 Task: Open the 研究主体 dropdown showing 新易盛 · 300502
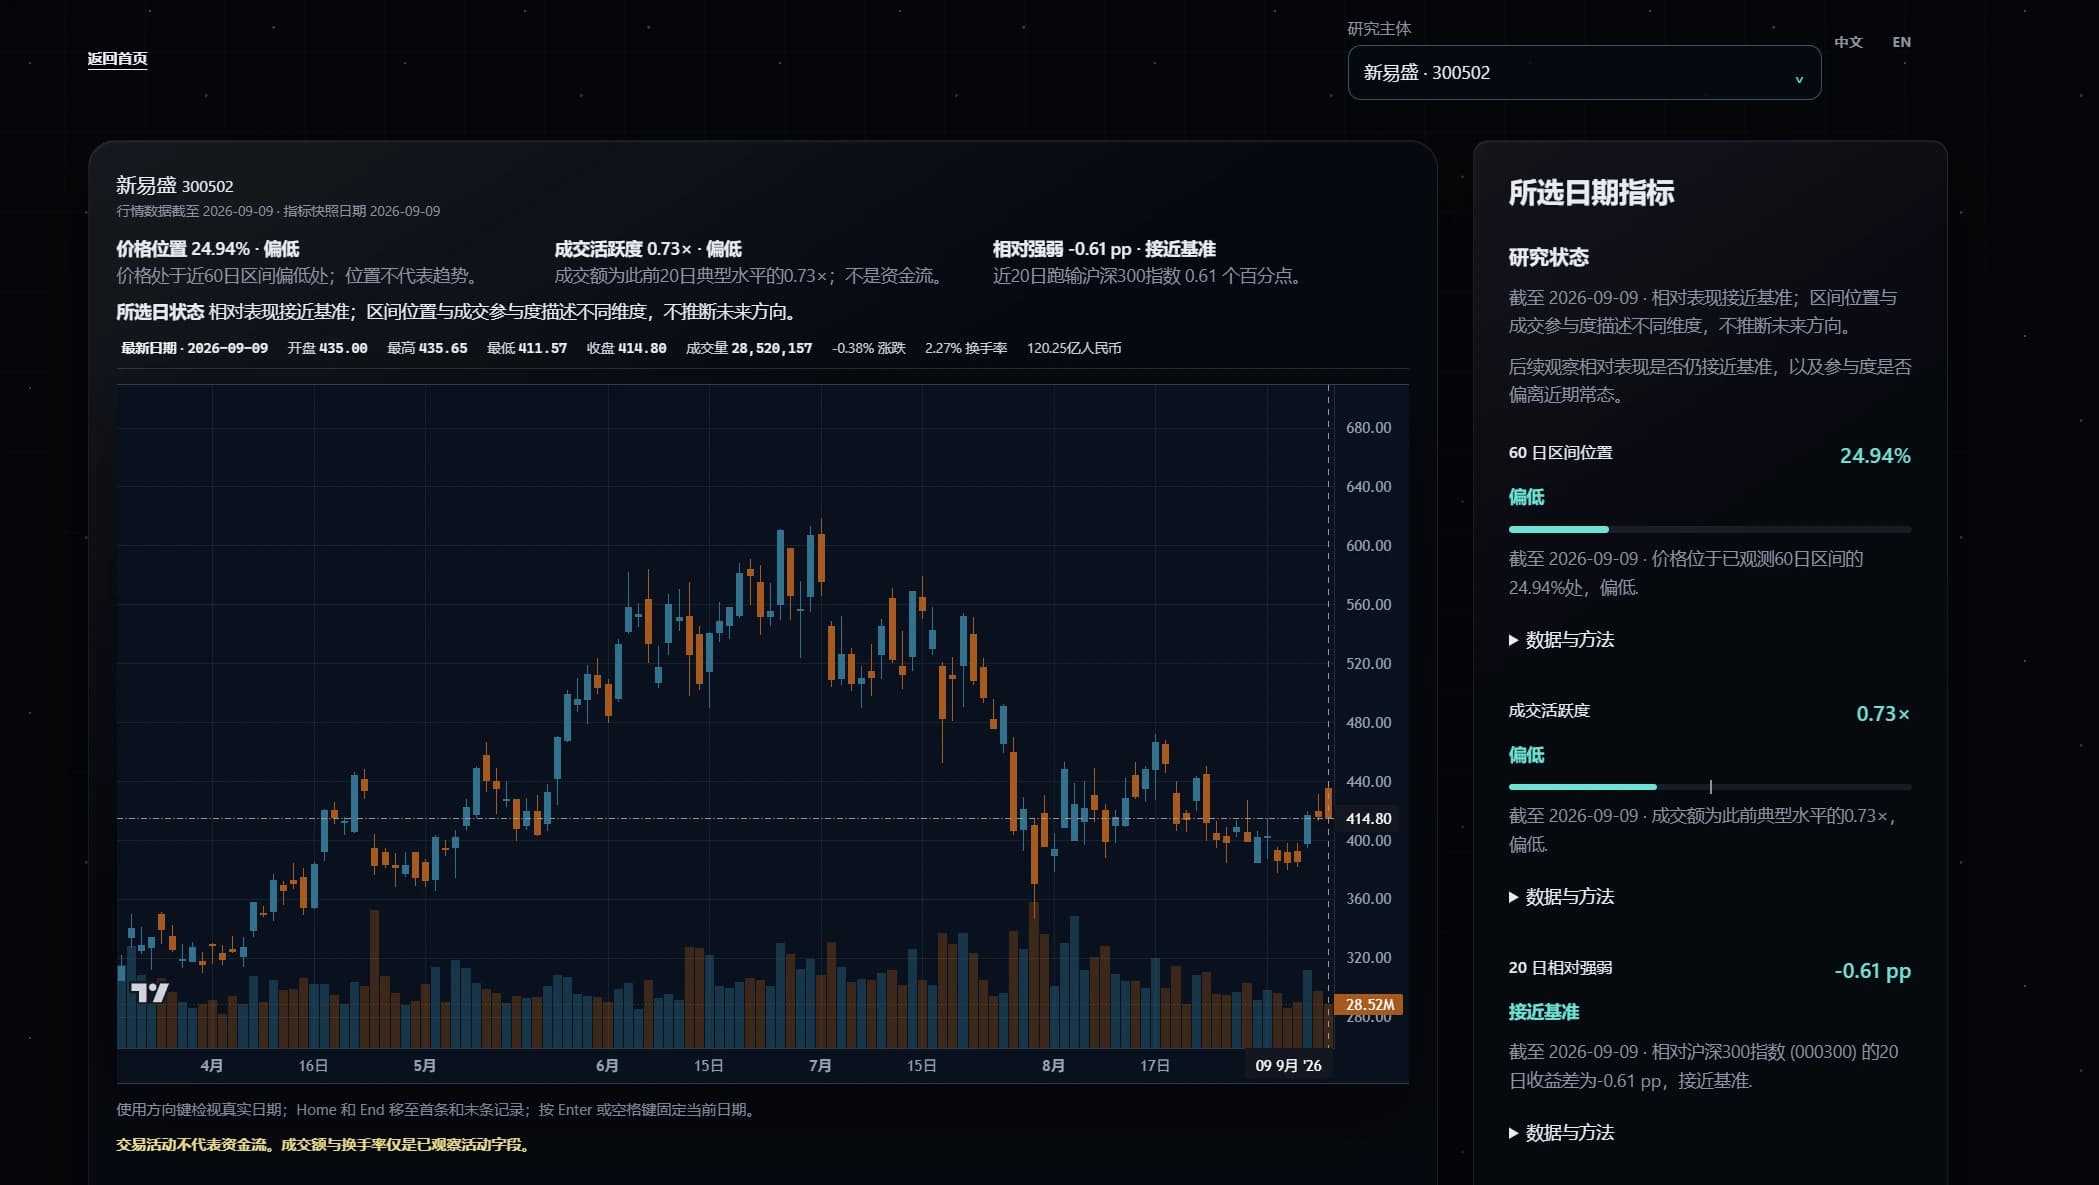[x=1584, y=72]
